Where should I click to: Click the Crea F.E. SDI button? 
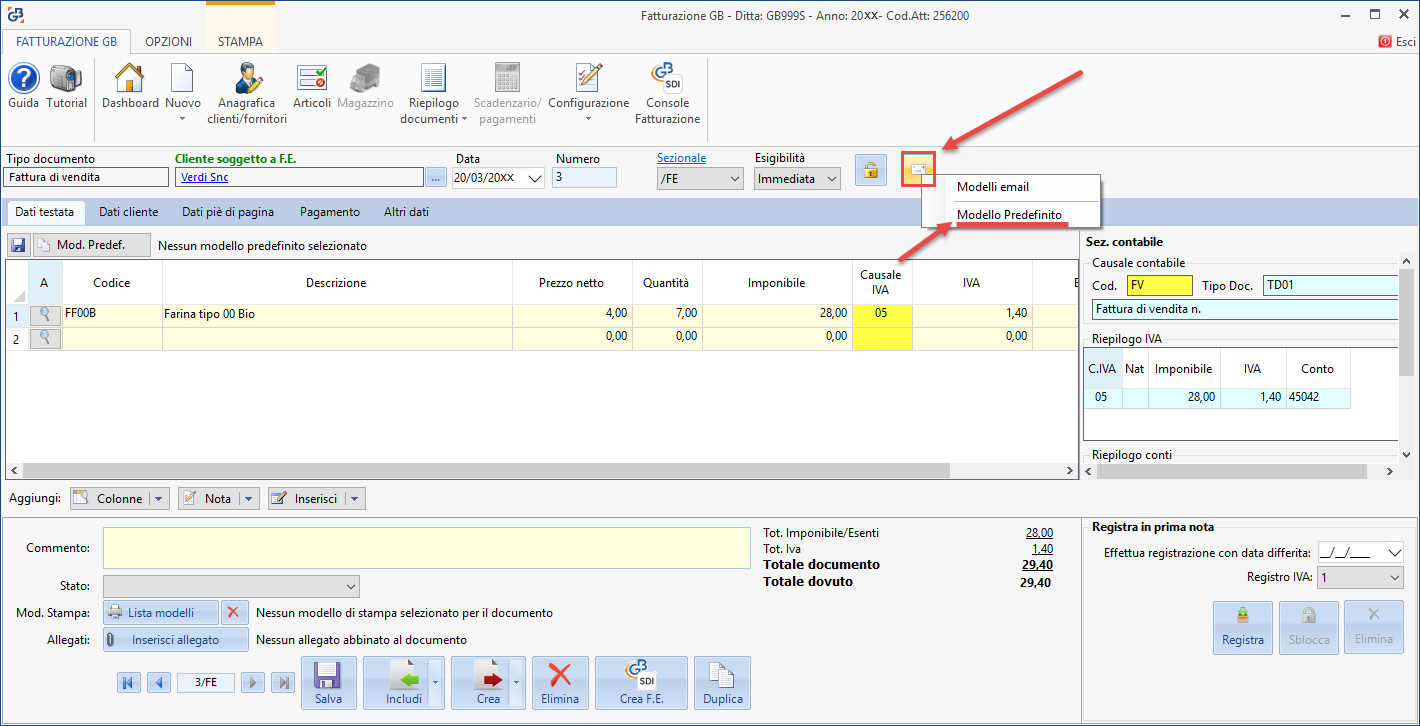641,683
